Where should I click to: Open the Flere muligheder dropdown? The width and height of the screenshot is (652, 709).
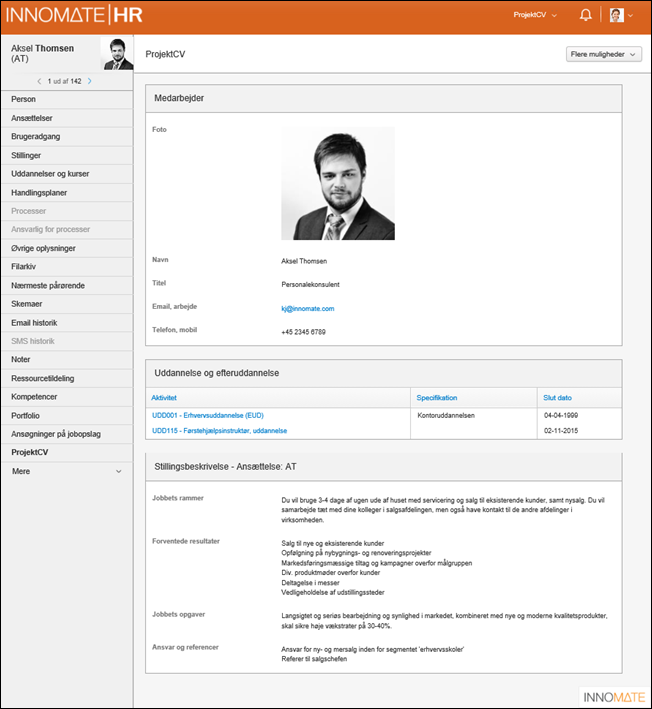pos(603,54)
